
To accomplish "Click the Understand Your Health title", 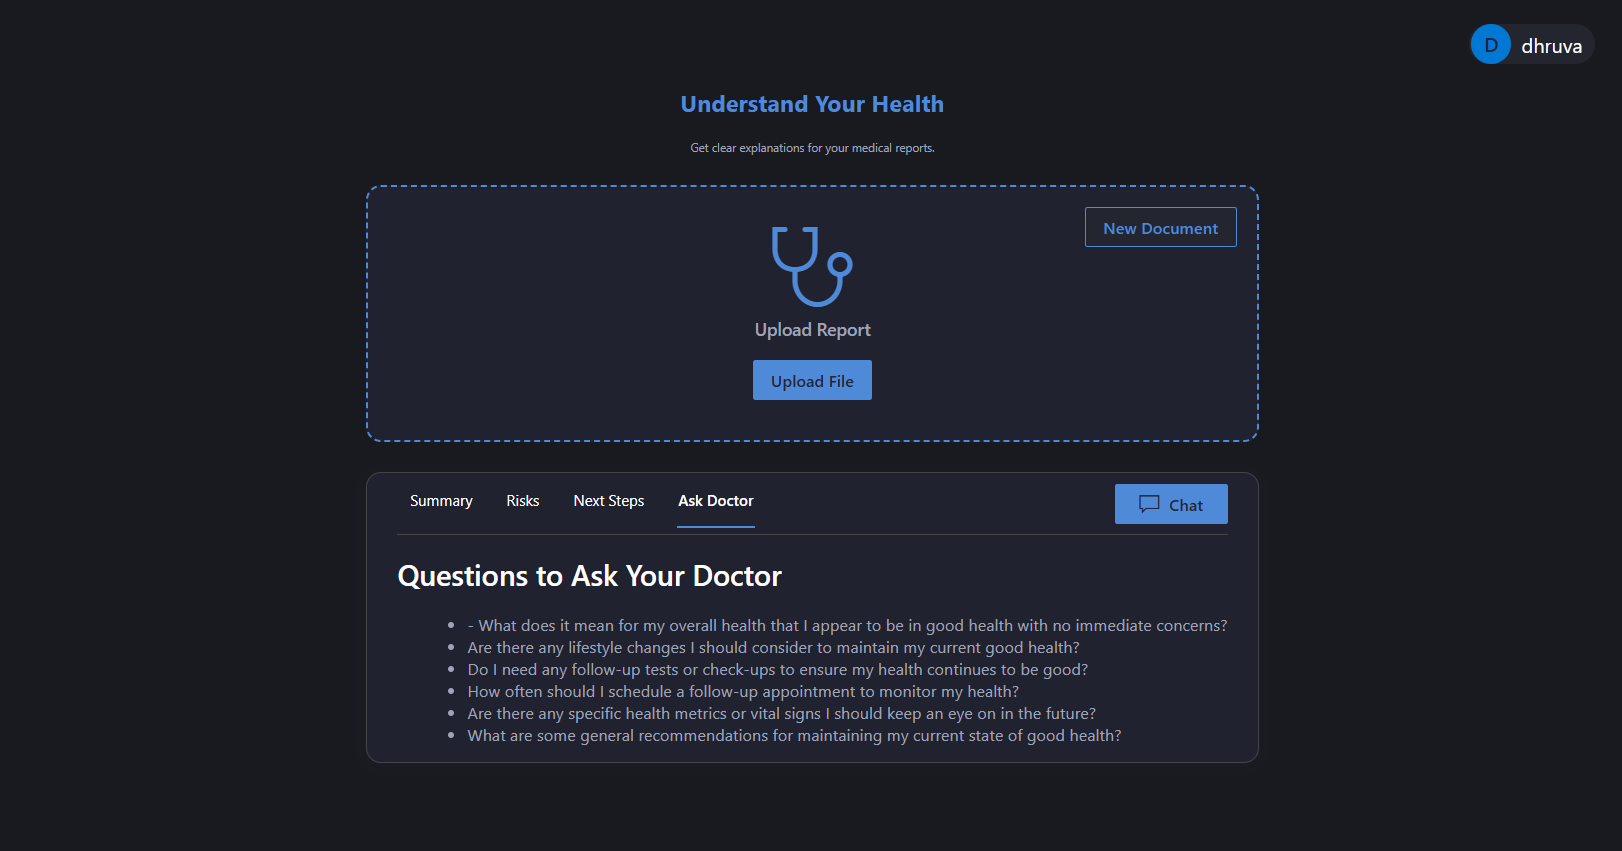I will tap(811, 104).
